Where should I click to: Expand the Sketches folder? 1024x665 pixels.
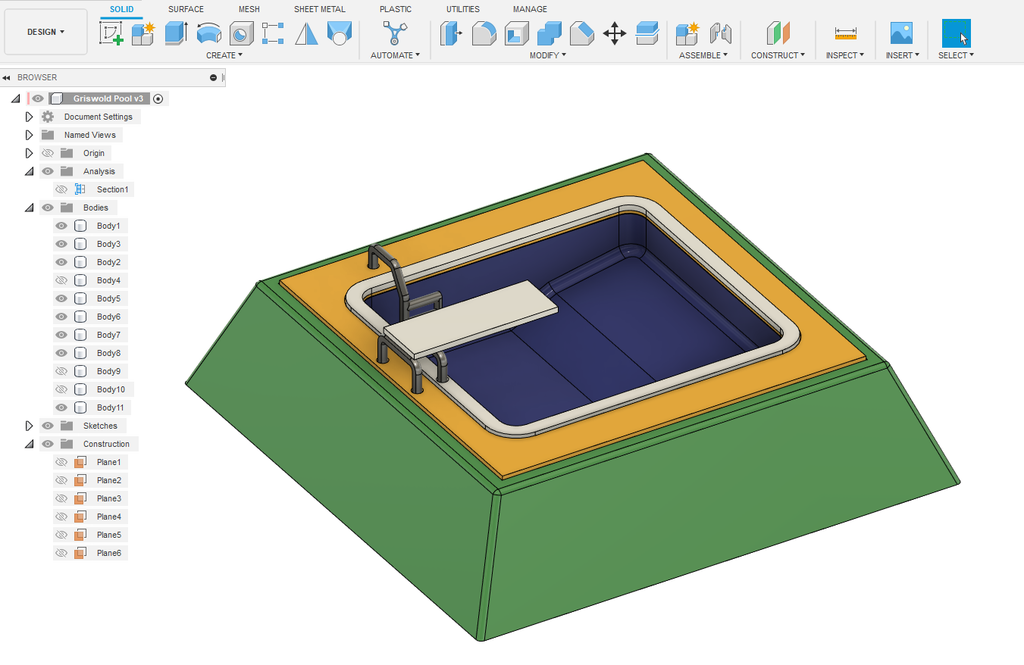click(28, 425)
